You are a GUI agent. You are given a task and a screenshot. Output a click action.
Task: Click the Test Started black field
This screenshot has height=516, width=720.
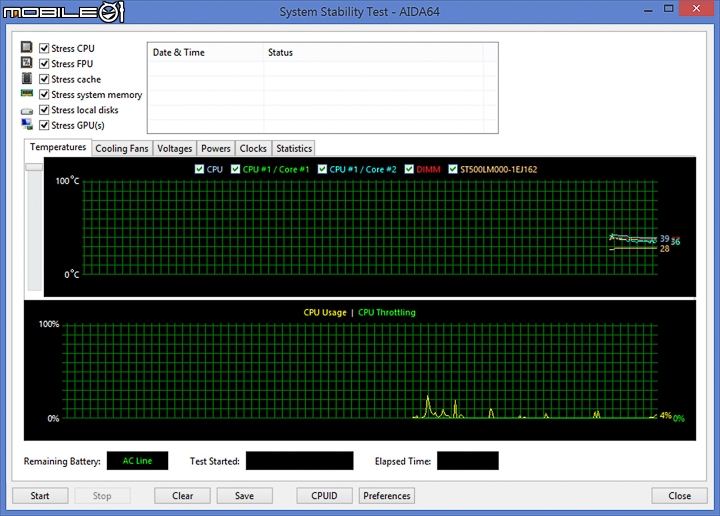pos(299,461)
